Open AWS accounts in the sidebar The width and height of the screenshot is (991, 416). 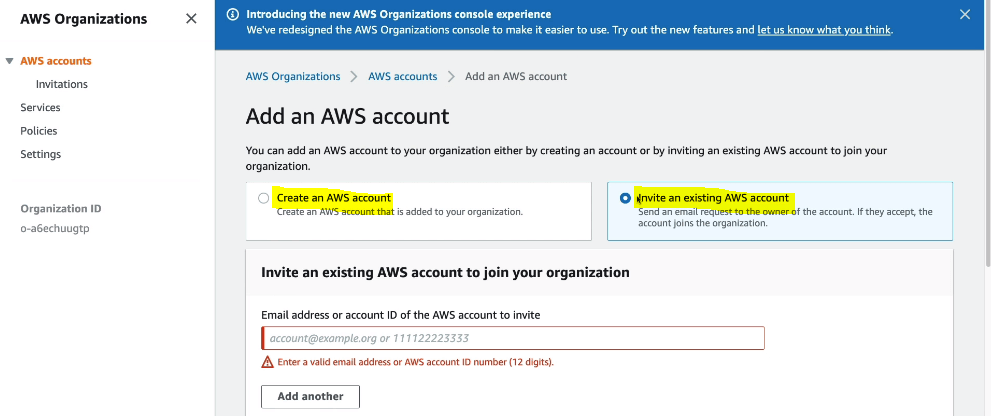tap(55, 61)
